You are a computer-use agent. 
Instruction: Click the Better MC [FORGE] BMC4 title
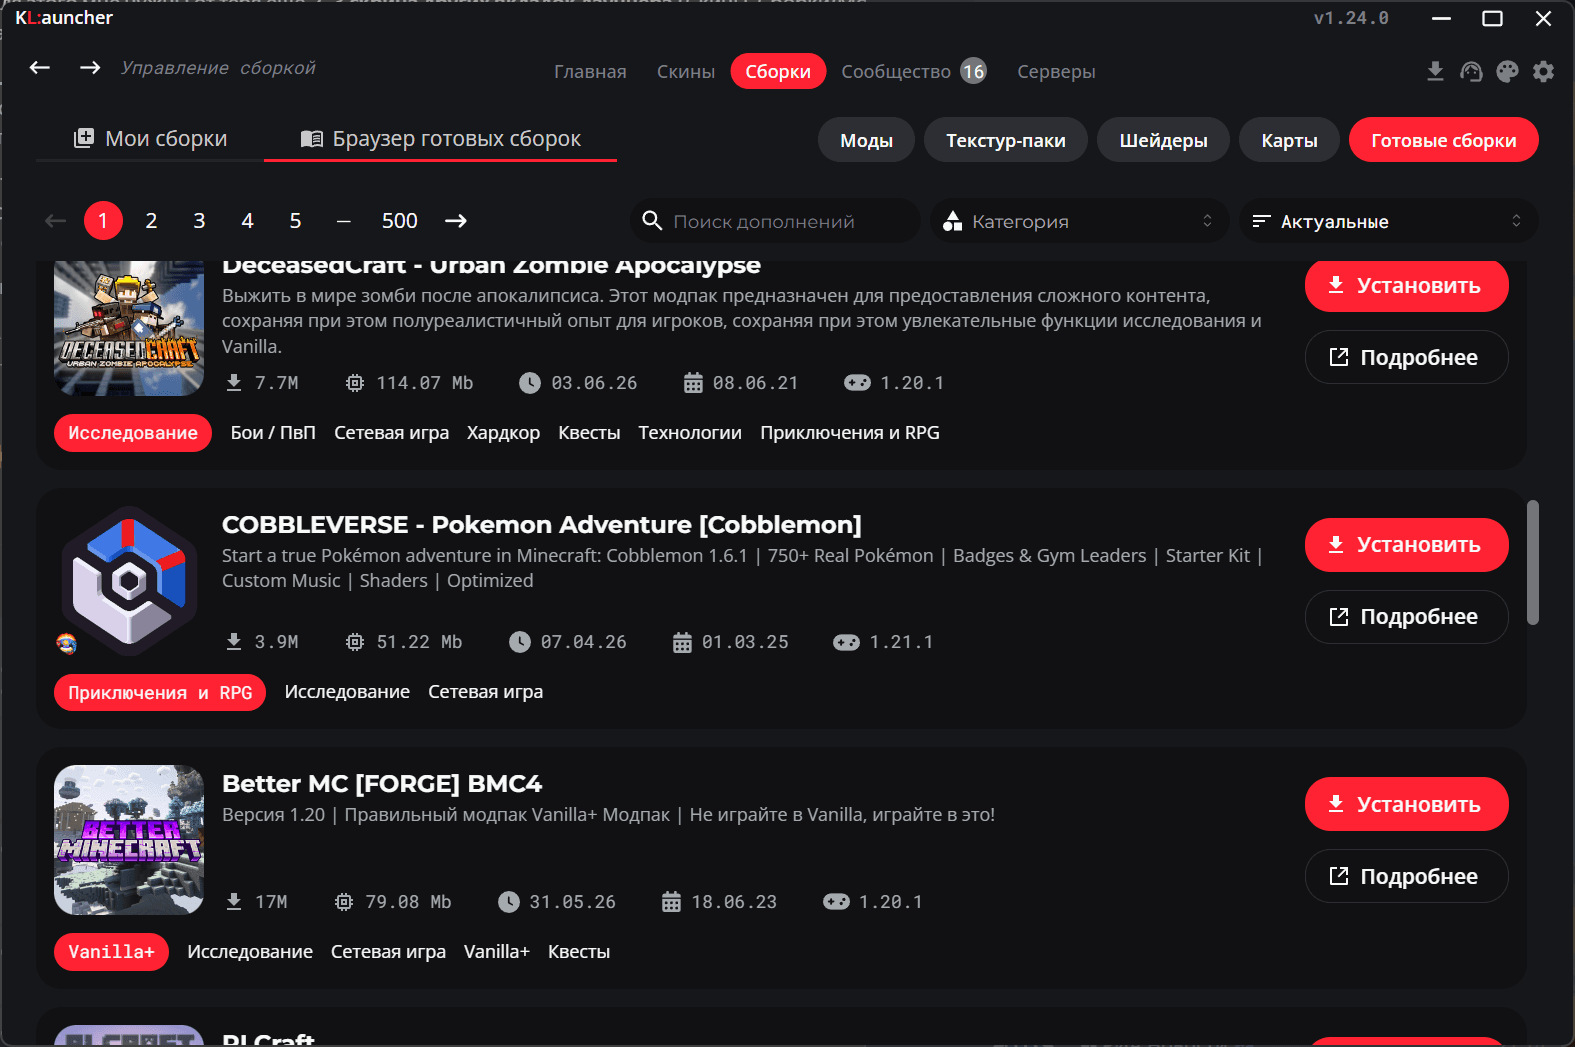click(x=382, y=784)
